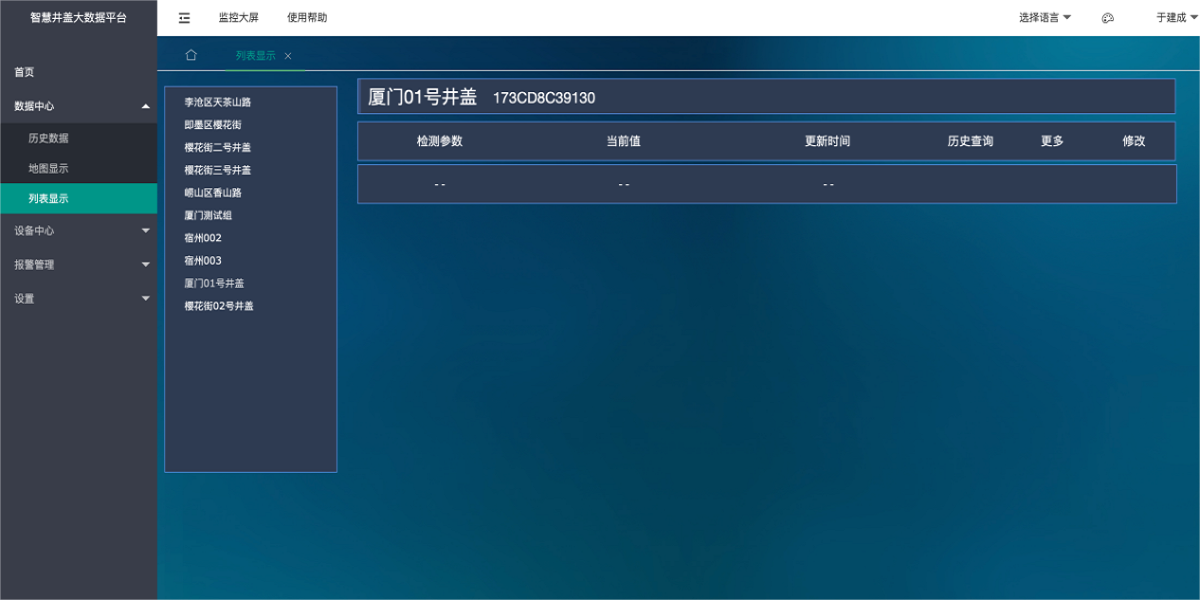
Task: Open the 于建成 user account dropdown
Action: click(1173, 17)
